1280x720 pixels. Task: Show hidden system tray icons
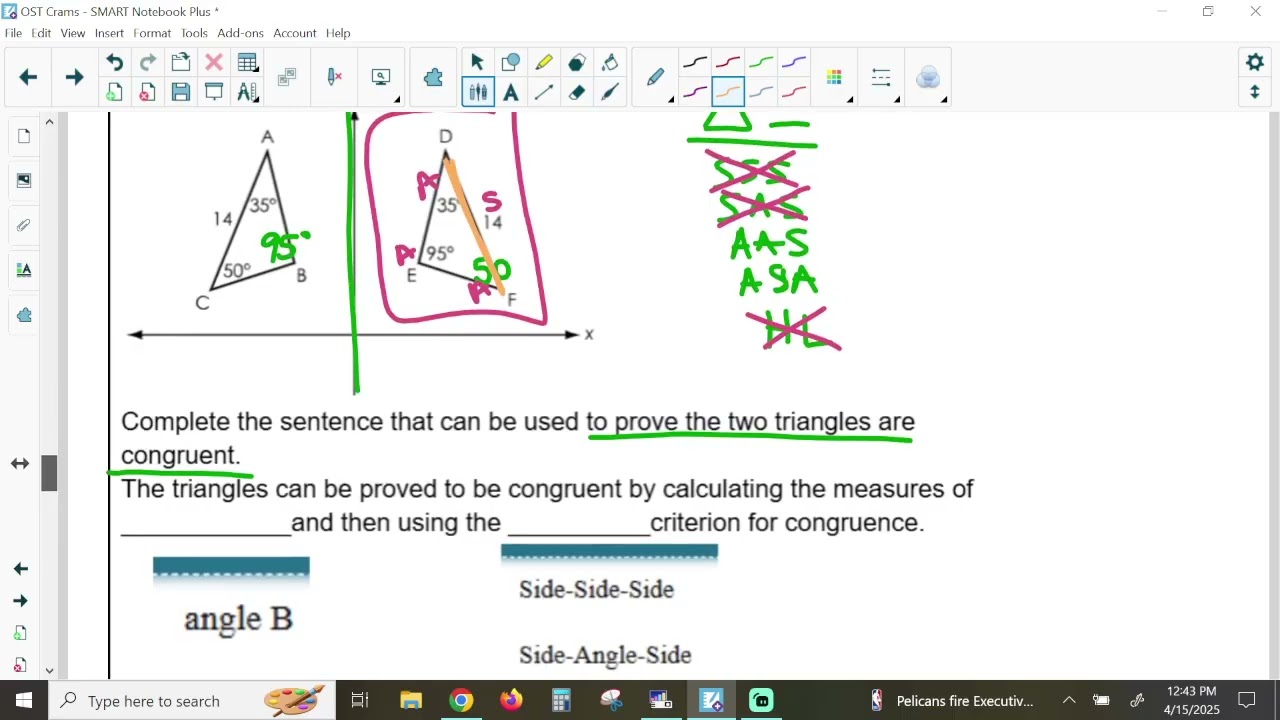[1069, 700]
